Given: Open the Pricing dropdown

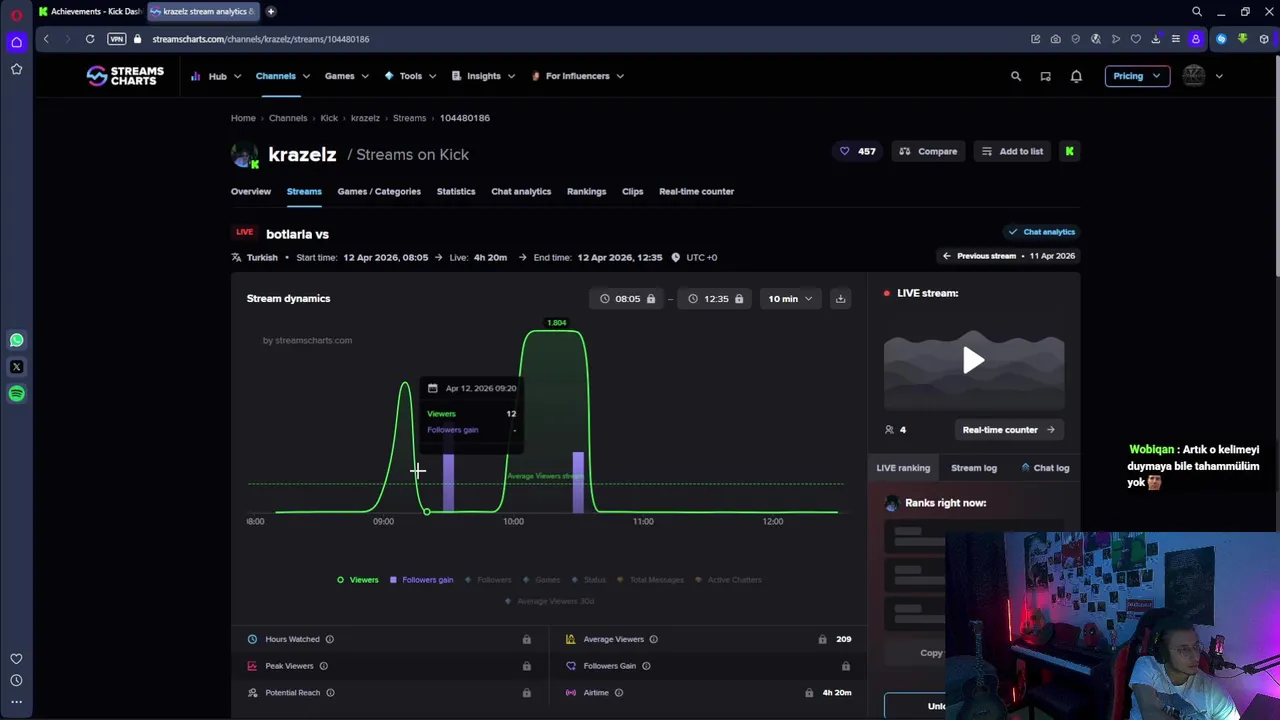Looking at the screenshot, I should (x=1137, y=76).
